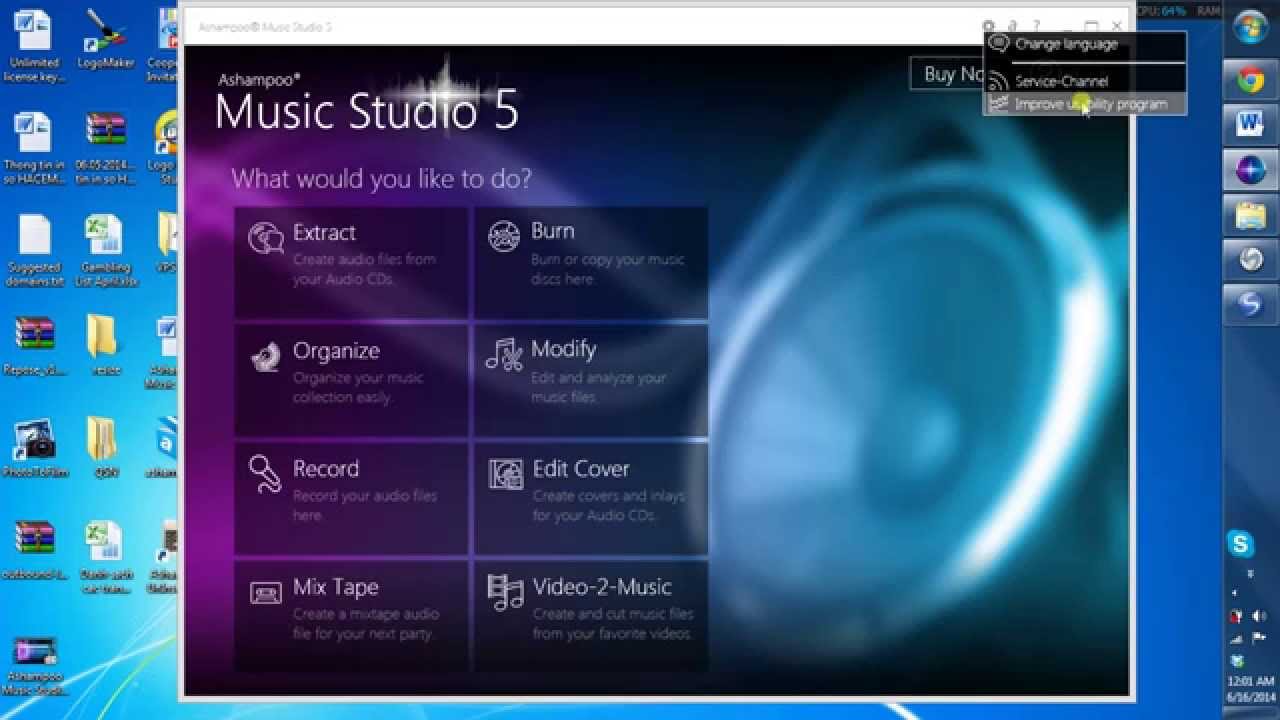Screen dimensions: 1280x720
Task: Select the Video-2-Music tile title
Action: coord(602,587)
